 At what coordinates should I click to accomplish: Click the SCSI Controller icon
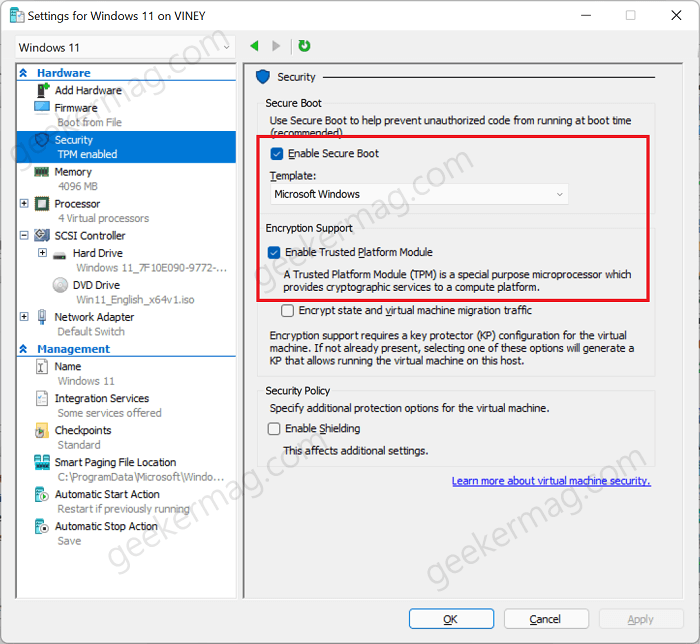pos(42,235)
